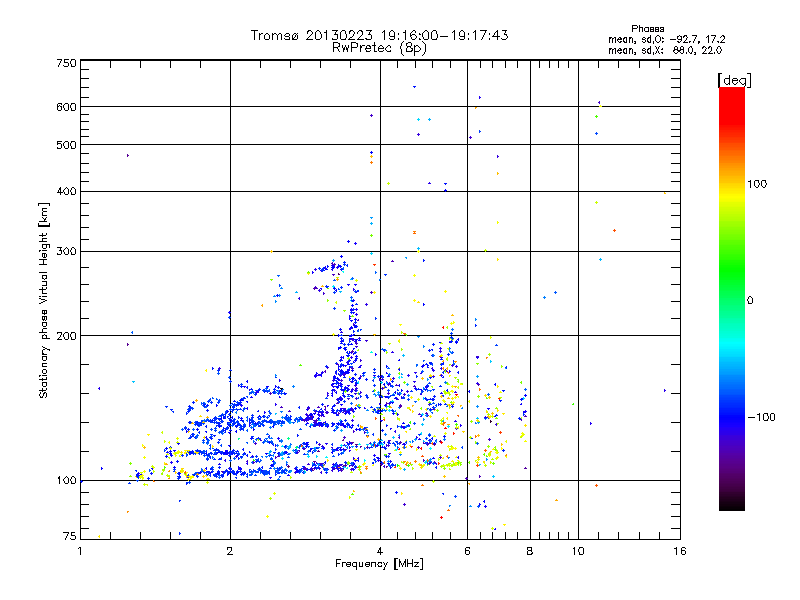The width and height of the screenshot is (800, 600).
Task: Click the 'RwPretec (8p)' subtitle
Action: coord(379,48)
